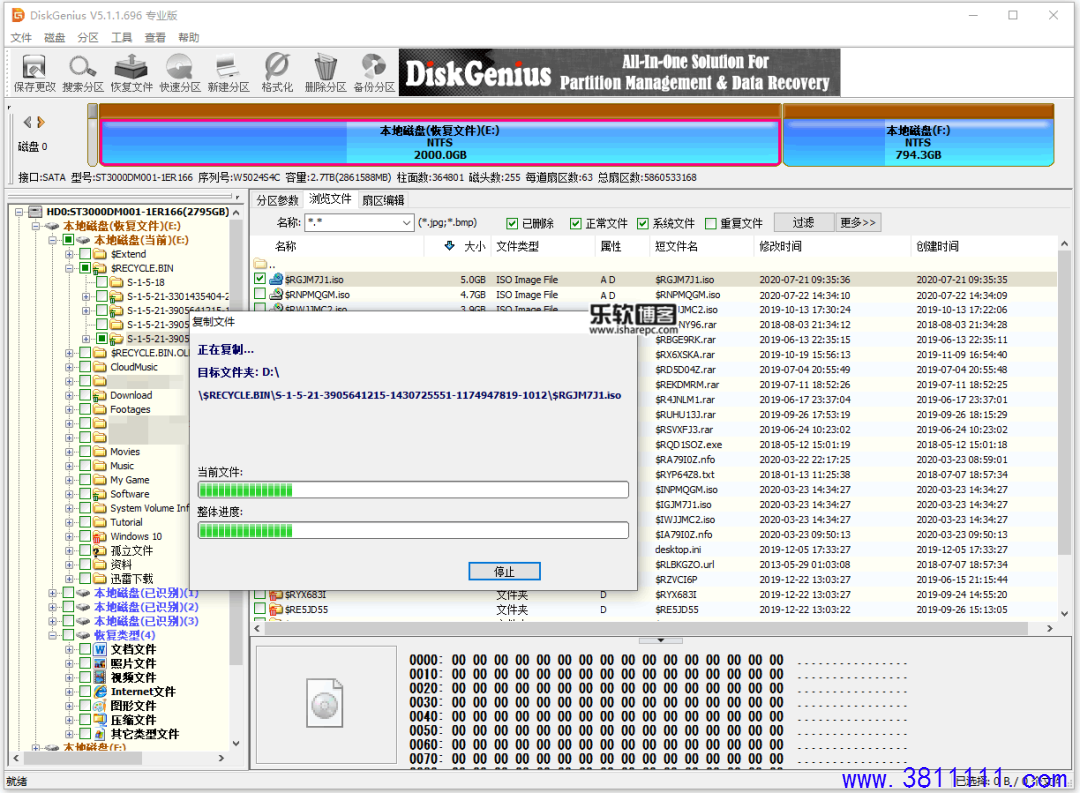Click the 过滤 filter button
The height and width of the screenshot is (793, 1080).
point(803,223)
